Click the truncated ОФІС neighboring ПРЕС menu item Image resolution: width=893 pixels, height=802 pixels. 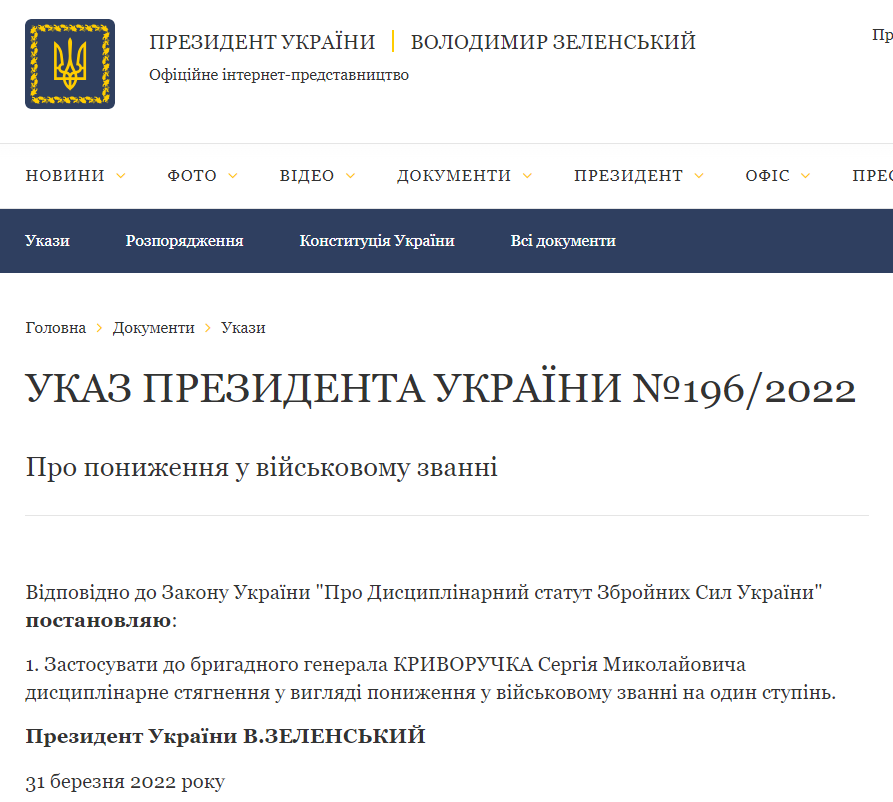tap(875, 175)
